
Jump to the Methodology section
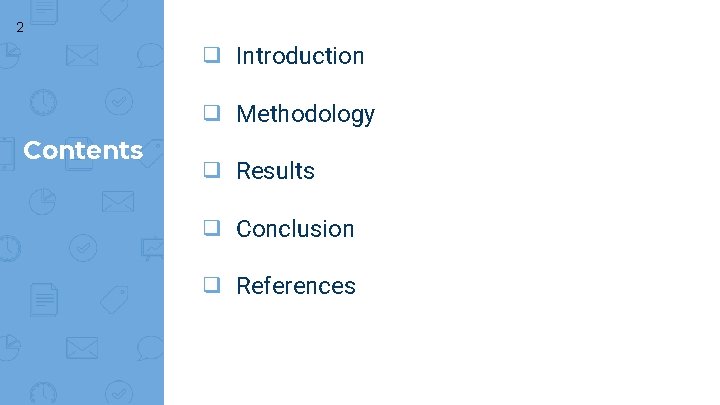click(x=305, y=114)
